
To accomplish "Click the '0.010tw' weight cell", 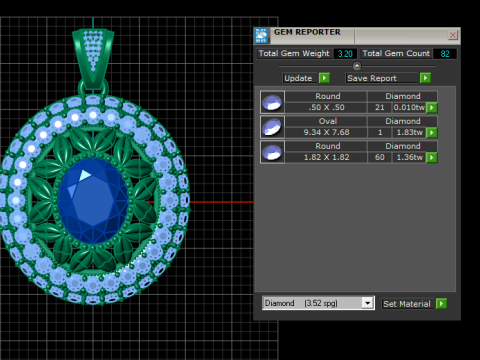I will pyautogui.click(x=409, y=108).
